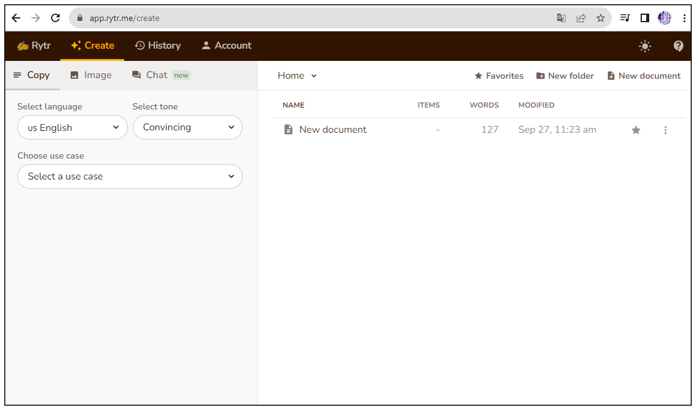
Task: Switch to the Image tab
Action: [x=91, y=75]
